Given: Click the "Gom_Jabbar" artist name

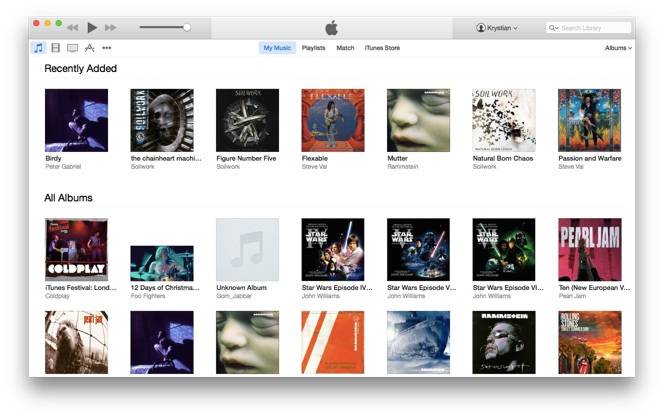Looking at the screenshot, I should tap(234, 296).
